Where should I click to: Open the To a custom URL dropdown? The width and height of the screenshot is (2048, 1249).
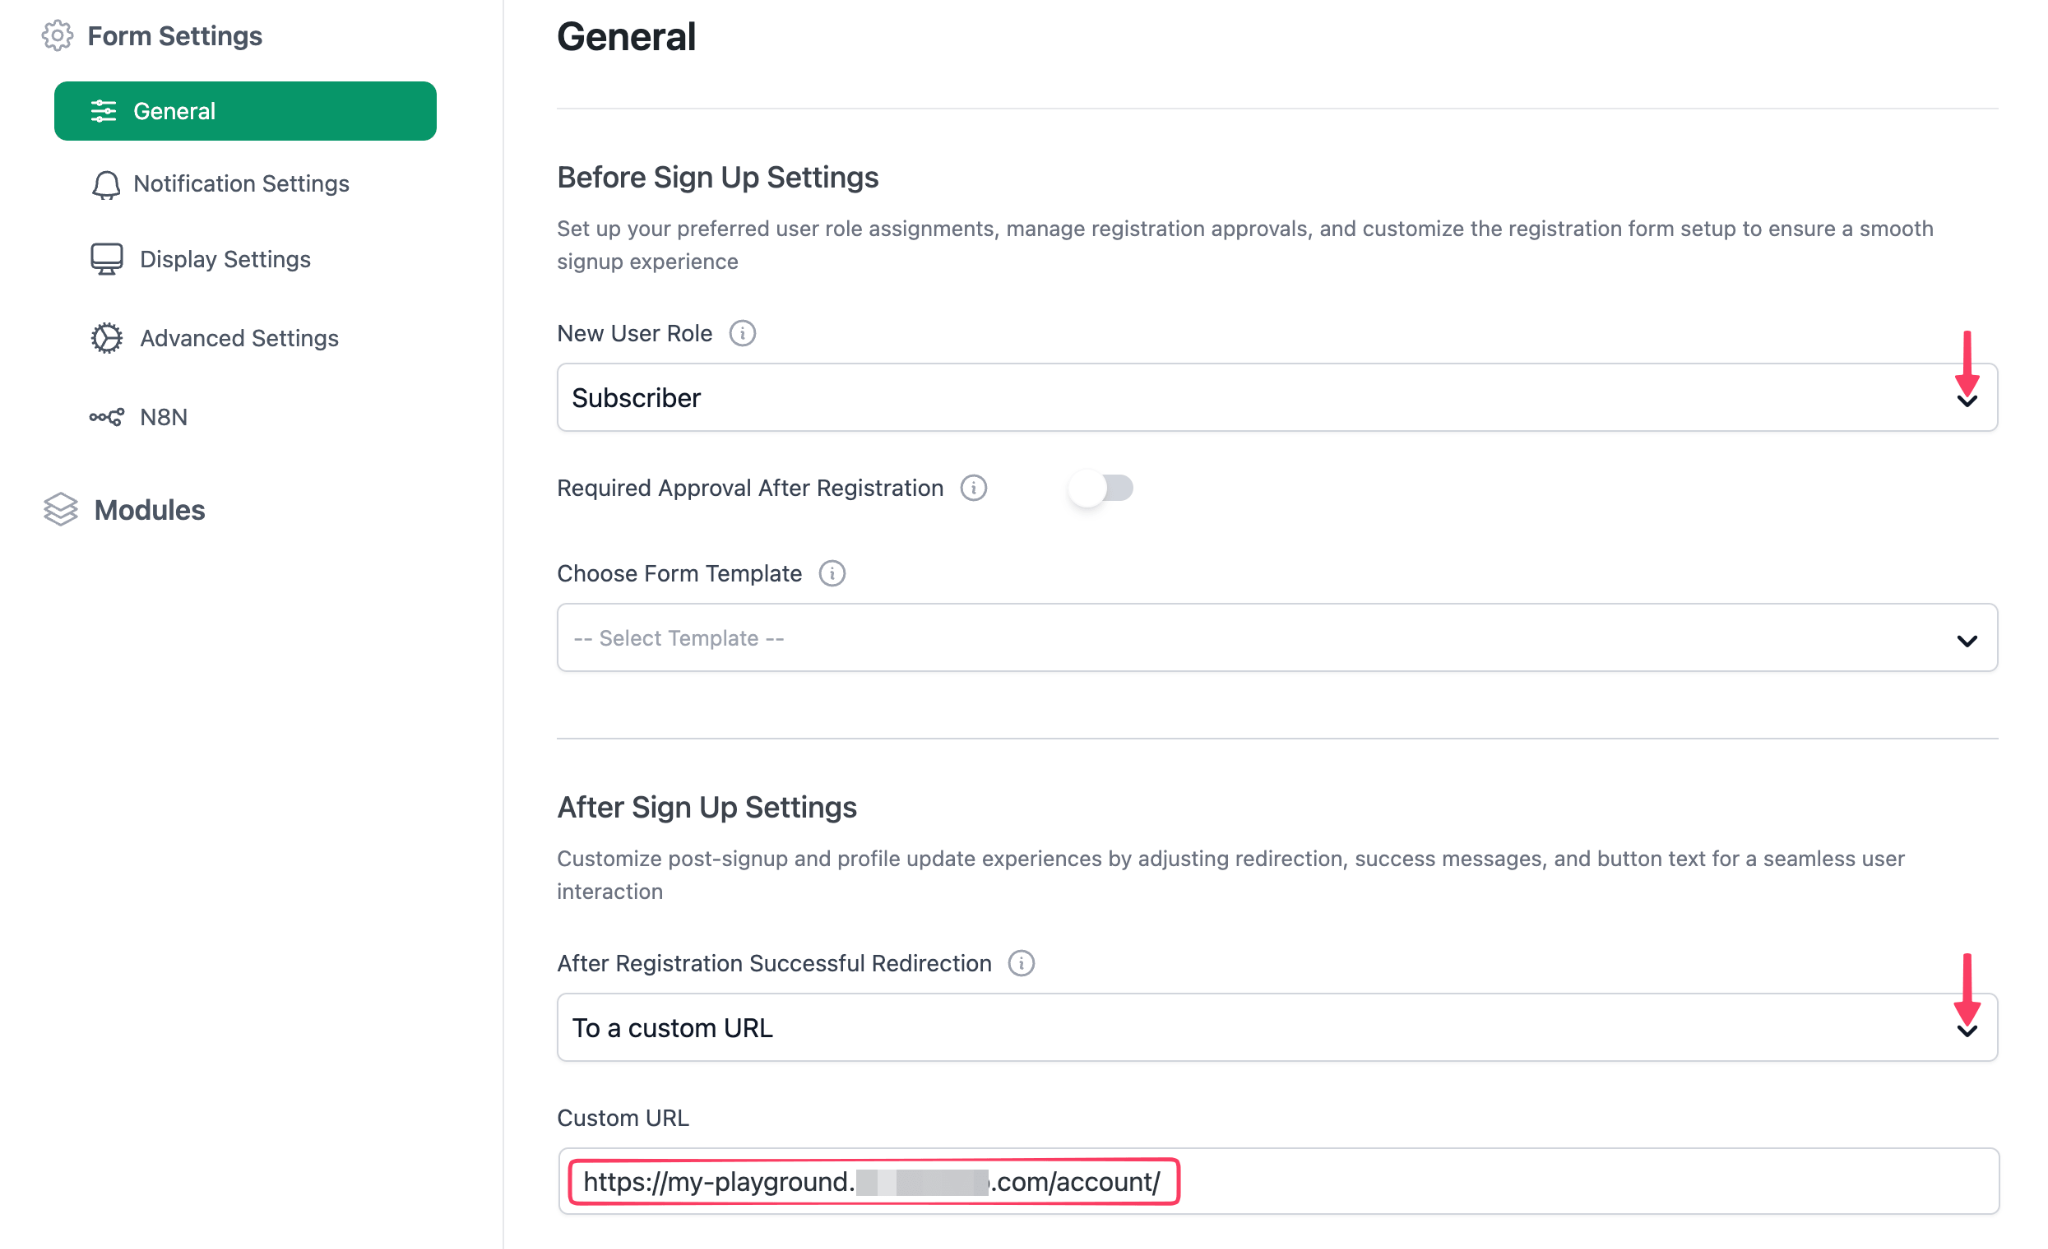click(x=1277, y=1028)
